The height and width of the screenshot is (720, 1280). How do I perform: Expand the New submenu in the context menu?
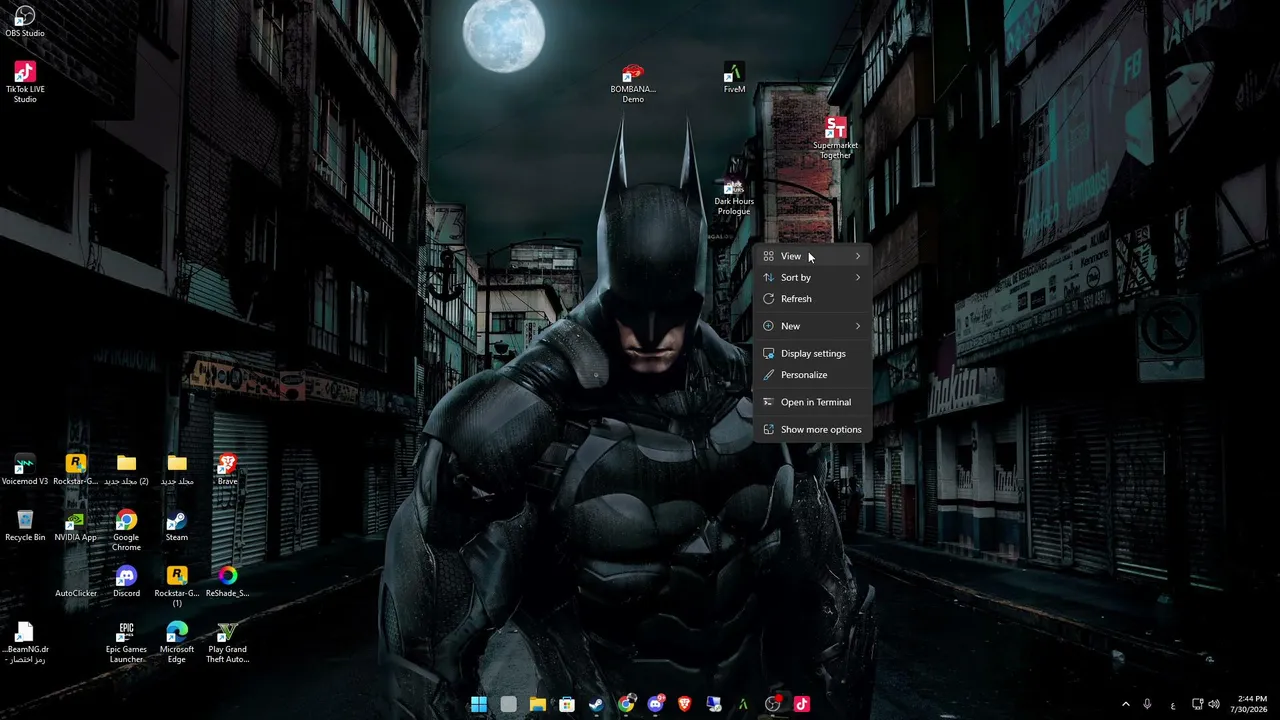tap(812, 326)
